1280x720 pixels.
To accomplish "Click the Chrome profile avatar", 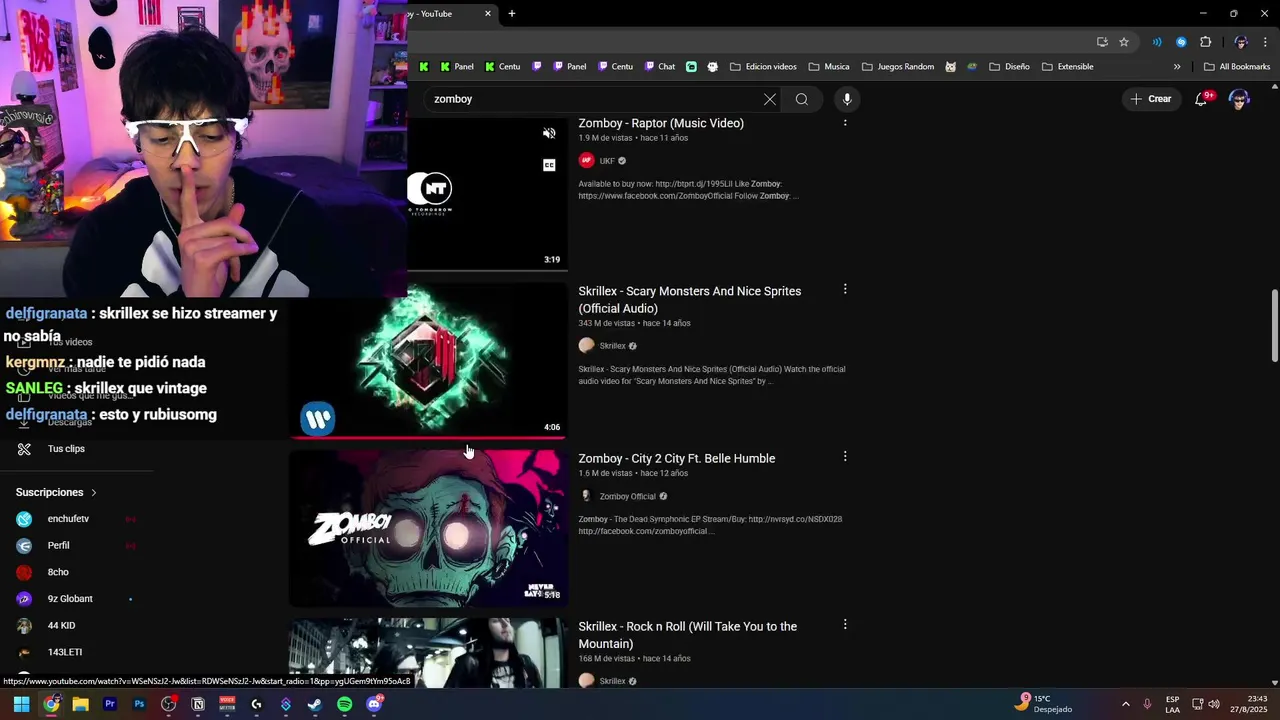I will 1241,42.
